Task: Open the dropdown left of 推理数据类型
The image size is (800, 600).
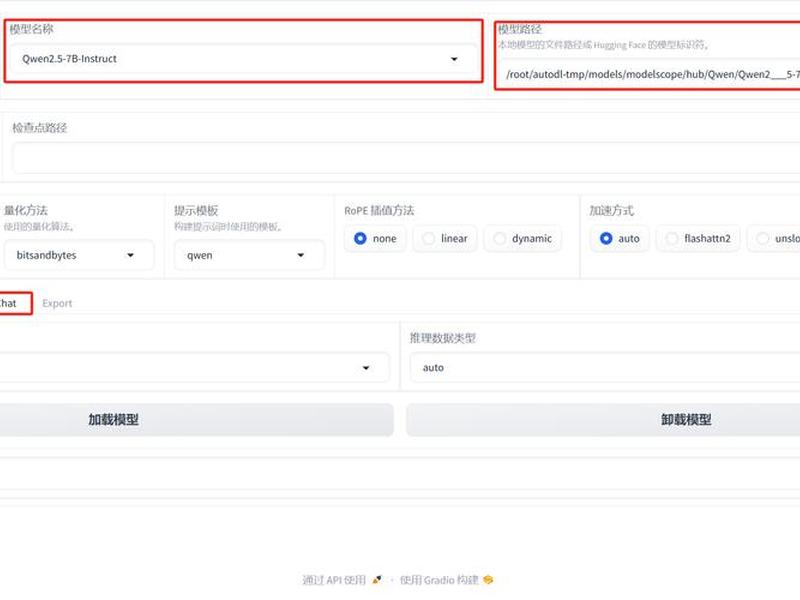Action: [x=194, y=368]
